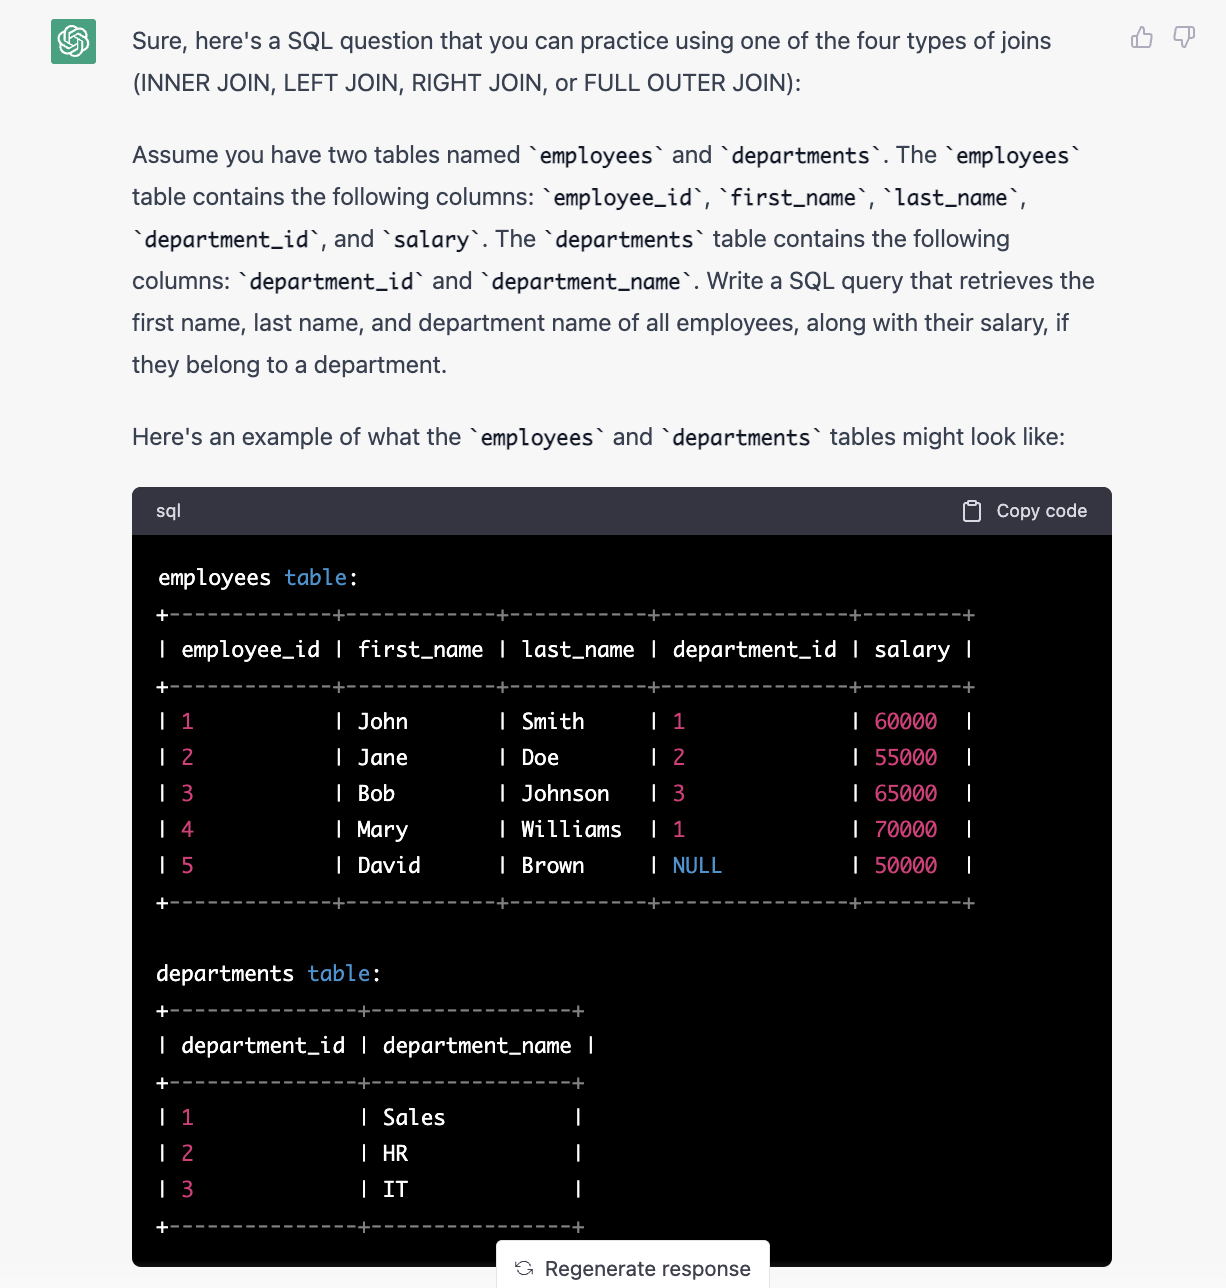Click the sql language label in code header

[168, 511]
